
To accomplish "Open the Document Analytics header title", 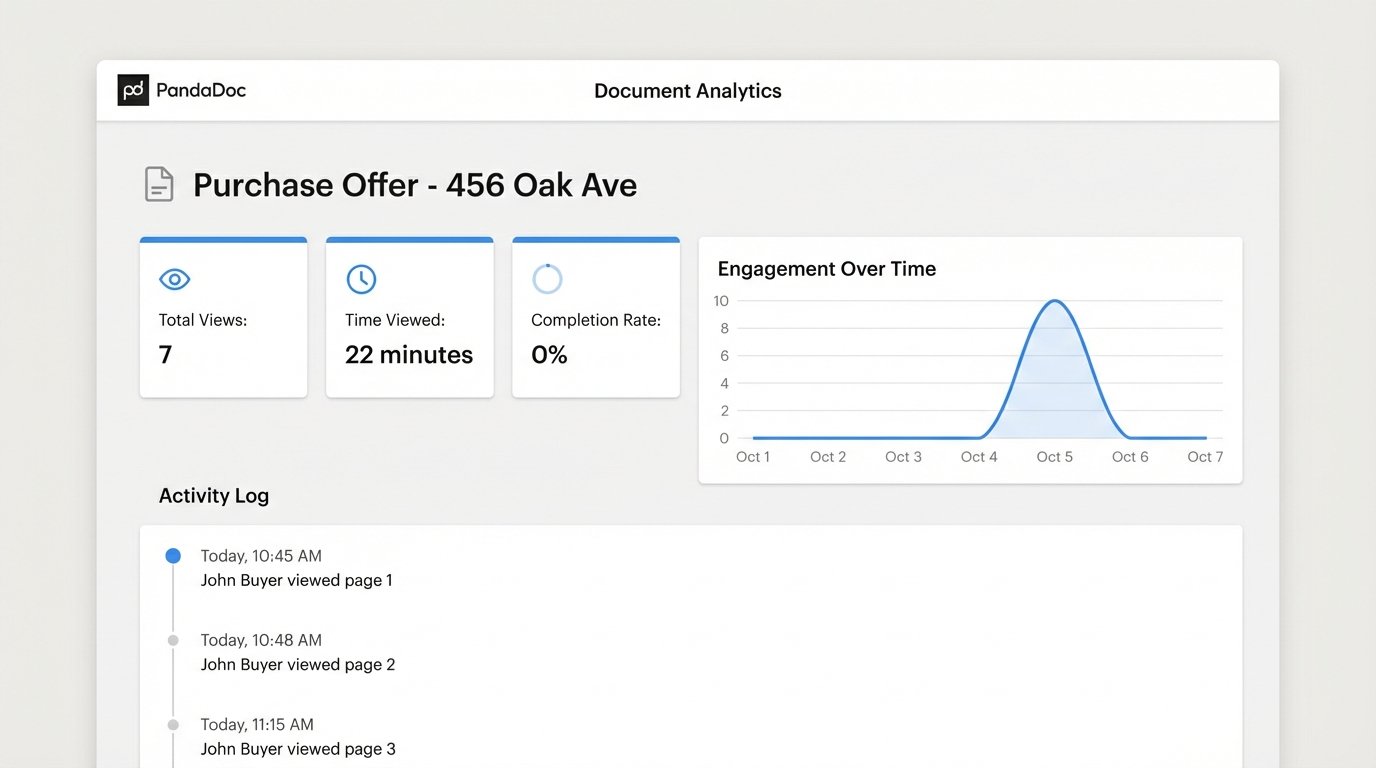I will pos(687,90).
